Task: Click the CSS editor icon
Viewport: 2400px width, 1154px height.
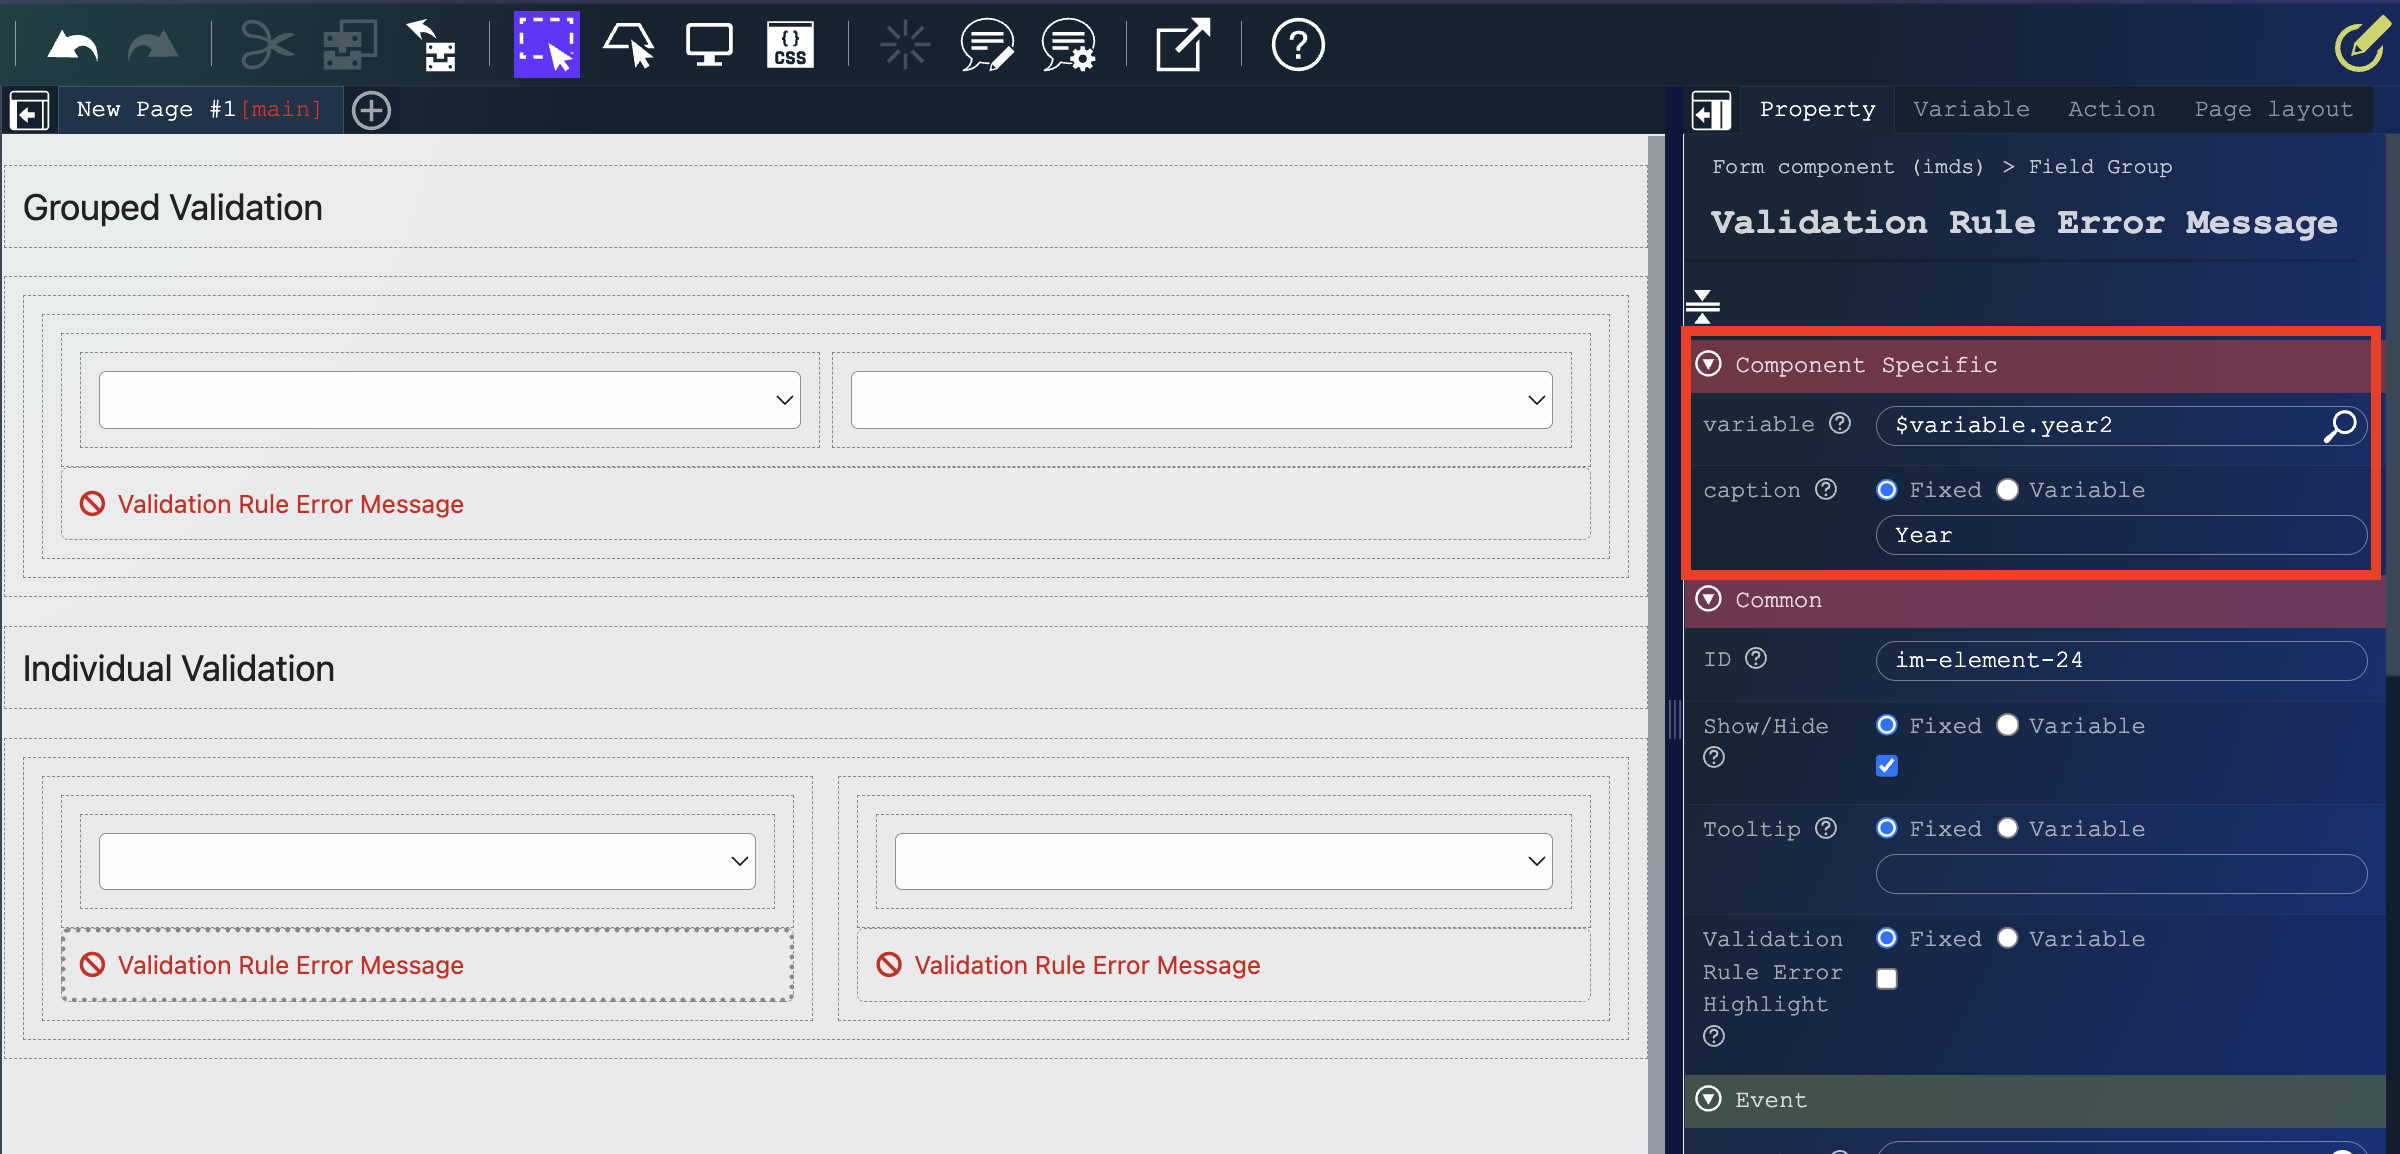Action: click(790, 46)
